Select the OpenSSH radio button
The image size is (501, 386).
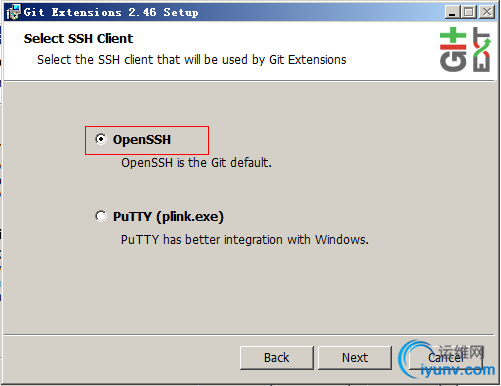point(101,139)
